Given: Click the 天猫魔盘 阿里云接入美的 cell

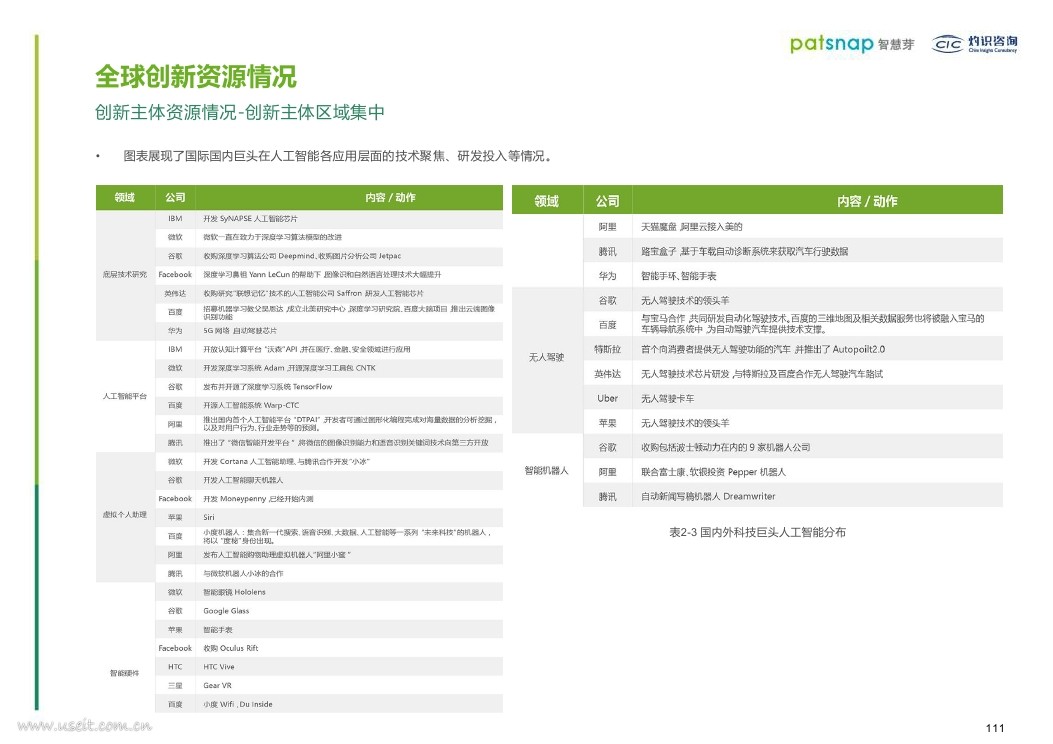Looking at the screenshot, I should pyautogui.click(x=817, y=227).
